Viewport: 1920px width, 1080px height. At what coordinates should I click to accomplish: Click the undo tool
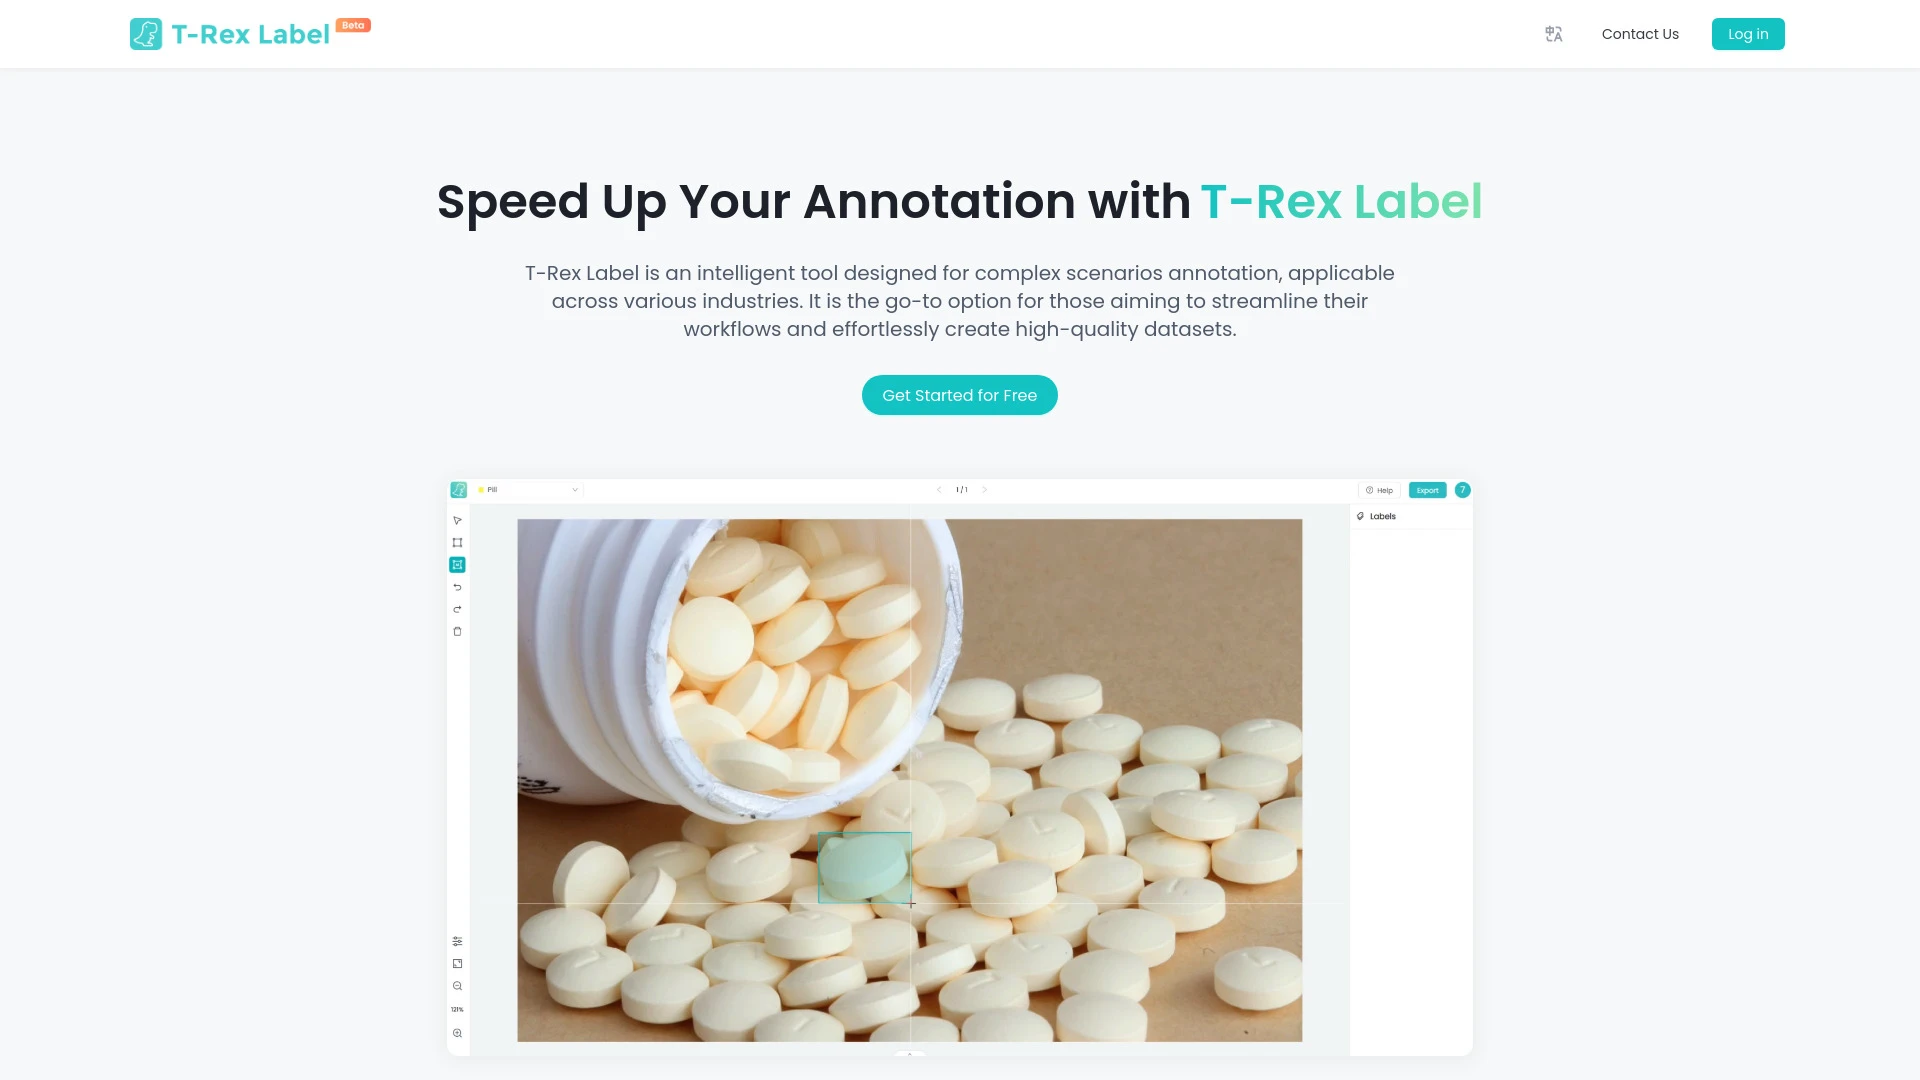click(458, 587)
